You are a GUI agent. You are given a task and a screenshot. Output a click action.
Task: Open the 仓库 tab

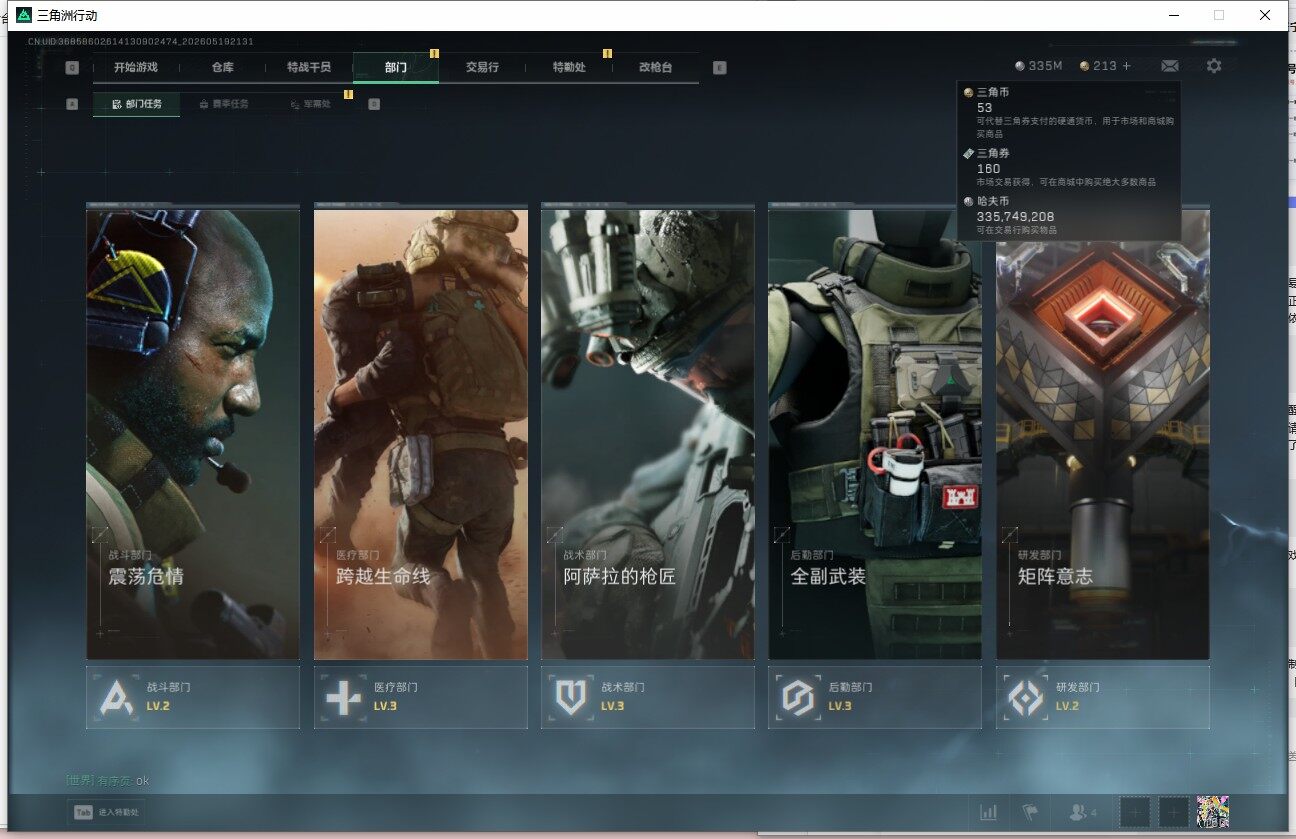[x=223, y=67]
